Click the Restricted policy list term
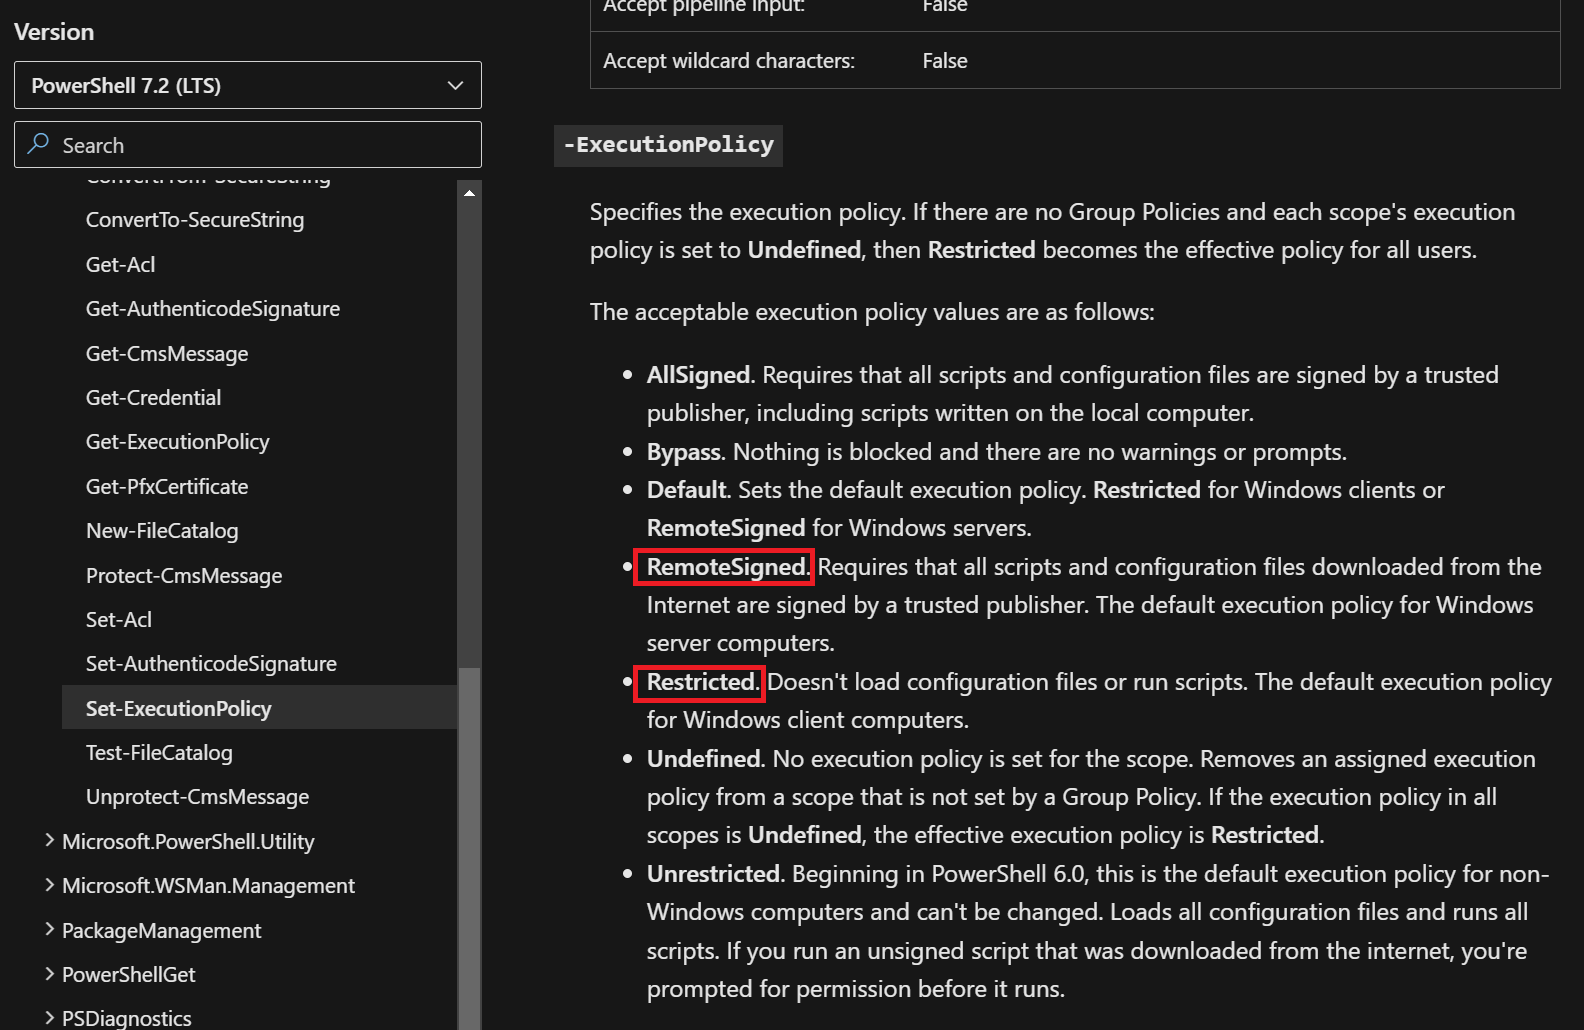Viewport: 1584px width, 1030px height. (701, 682)
